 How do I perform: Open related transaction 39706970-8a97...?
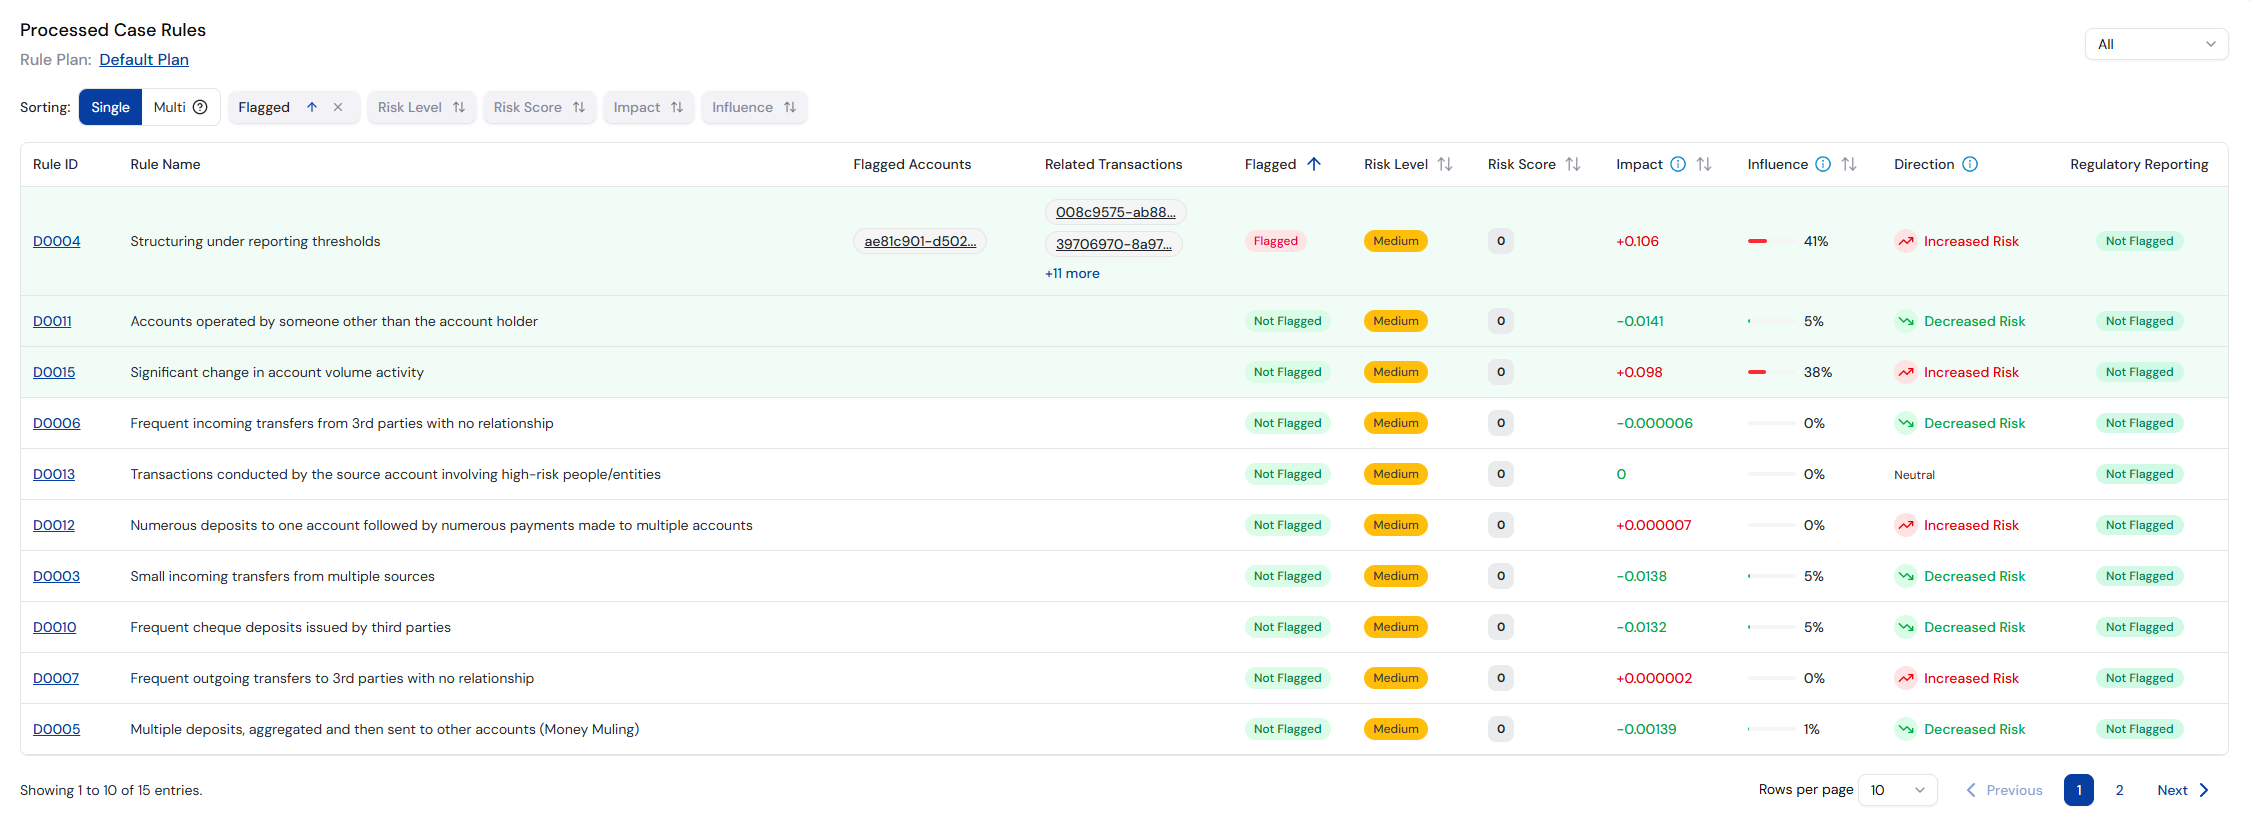(1114, 244)
